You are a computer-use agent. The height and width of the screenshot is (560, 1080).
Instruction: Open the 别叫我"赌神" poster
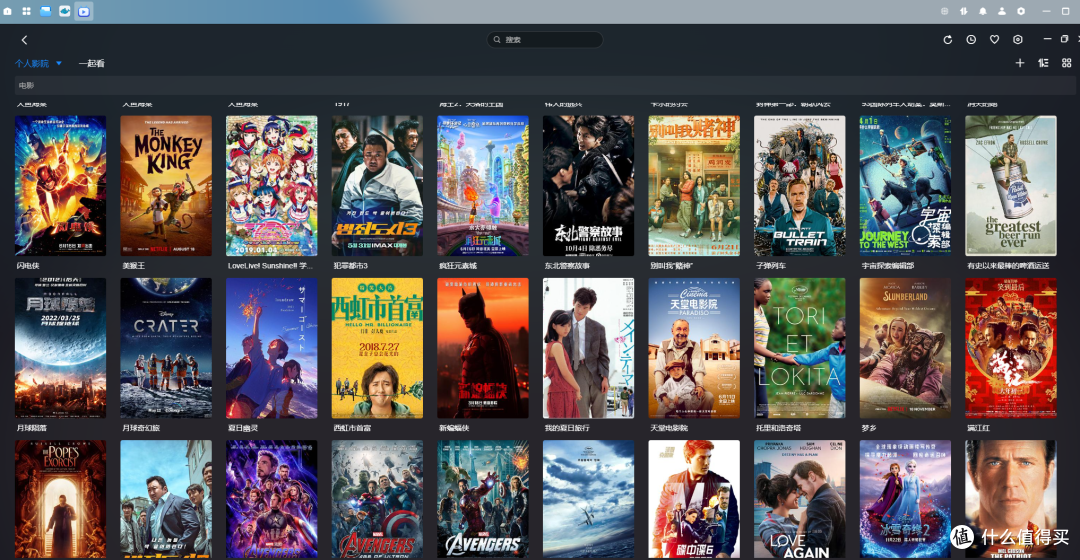tap(694, 186)
